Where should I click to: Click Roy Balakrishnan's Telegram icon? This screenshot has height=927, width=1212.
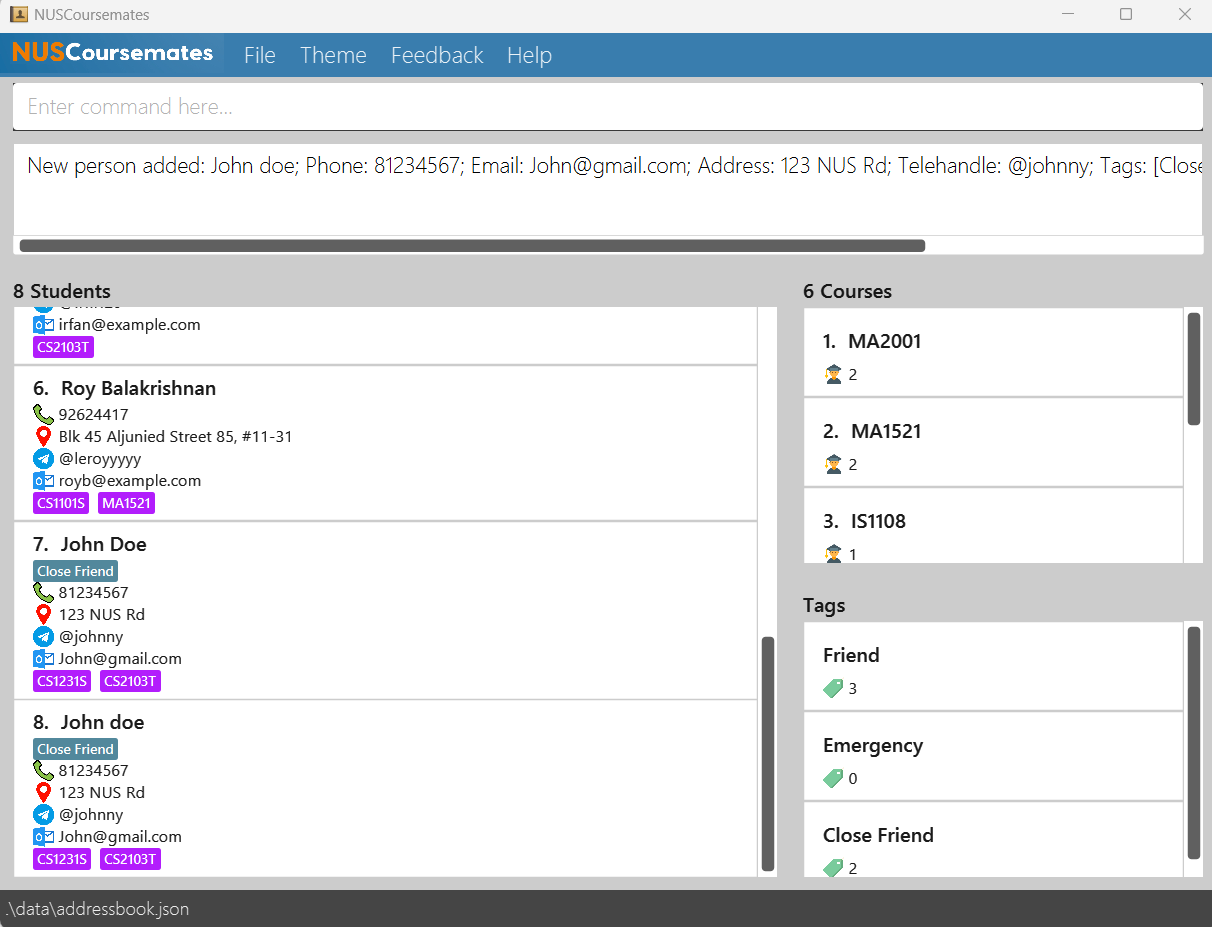pos(43,458)
